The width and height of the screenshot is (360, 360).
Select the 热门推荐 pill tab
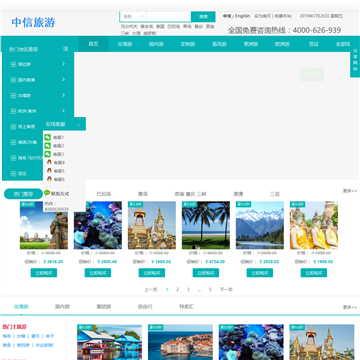tap(23, 194)
